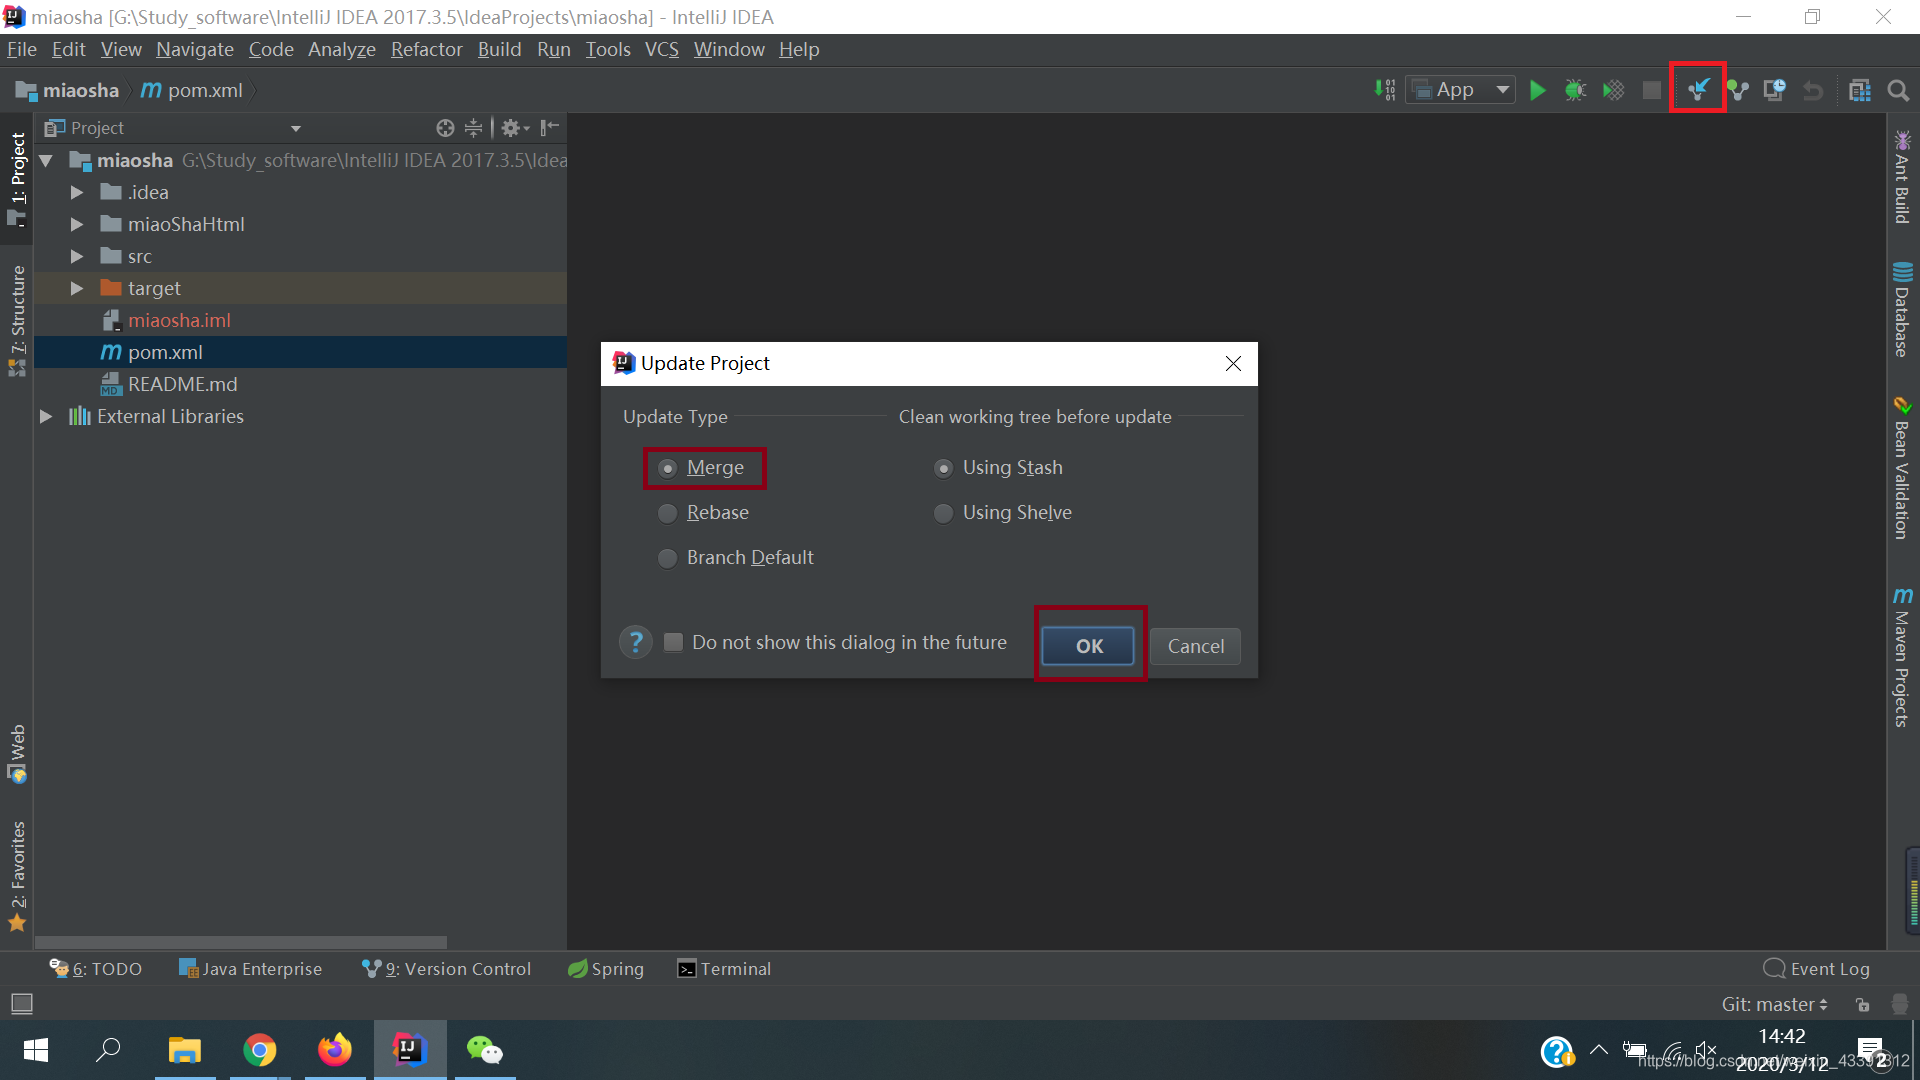Click the Stop square icon
The image size is (1920, 1080).
point(1652,90)
